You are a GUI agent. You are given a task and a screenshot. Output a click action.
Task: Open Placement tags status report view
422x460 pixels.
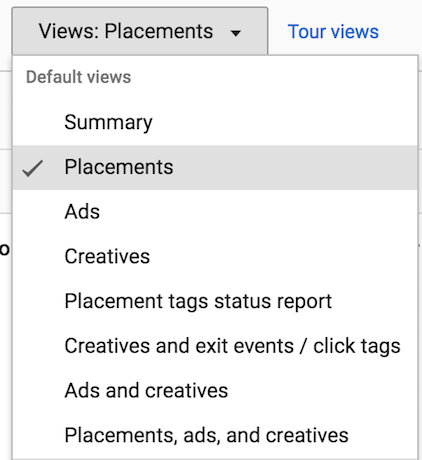pos(215,301)
